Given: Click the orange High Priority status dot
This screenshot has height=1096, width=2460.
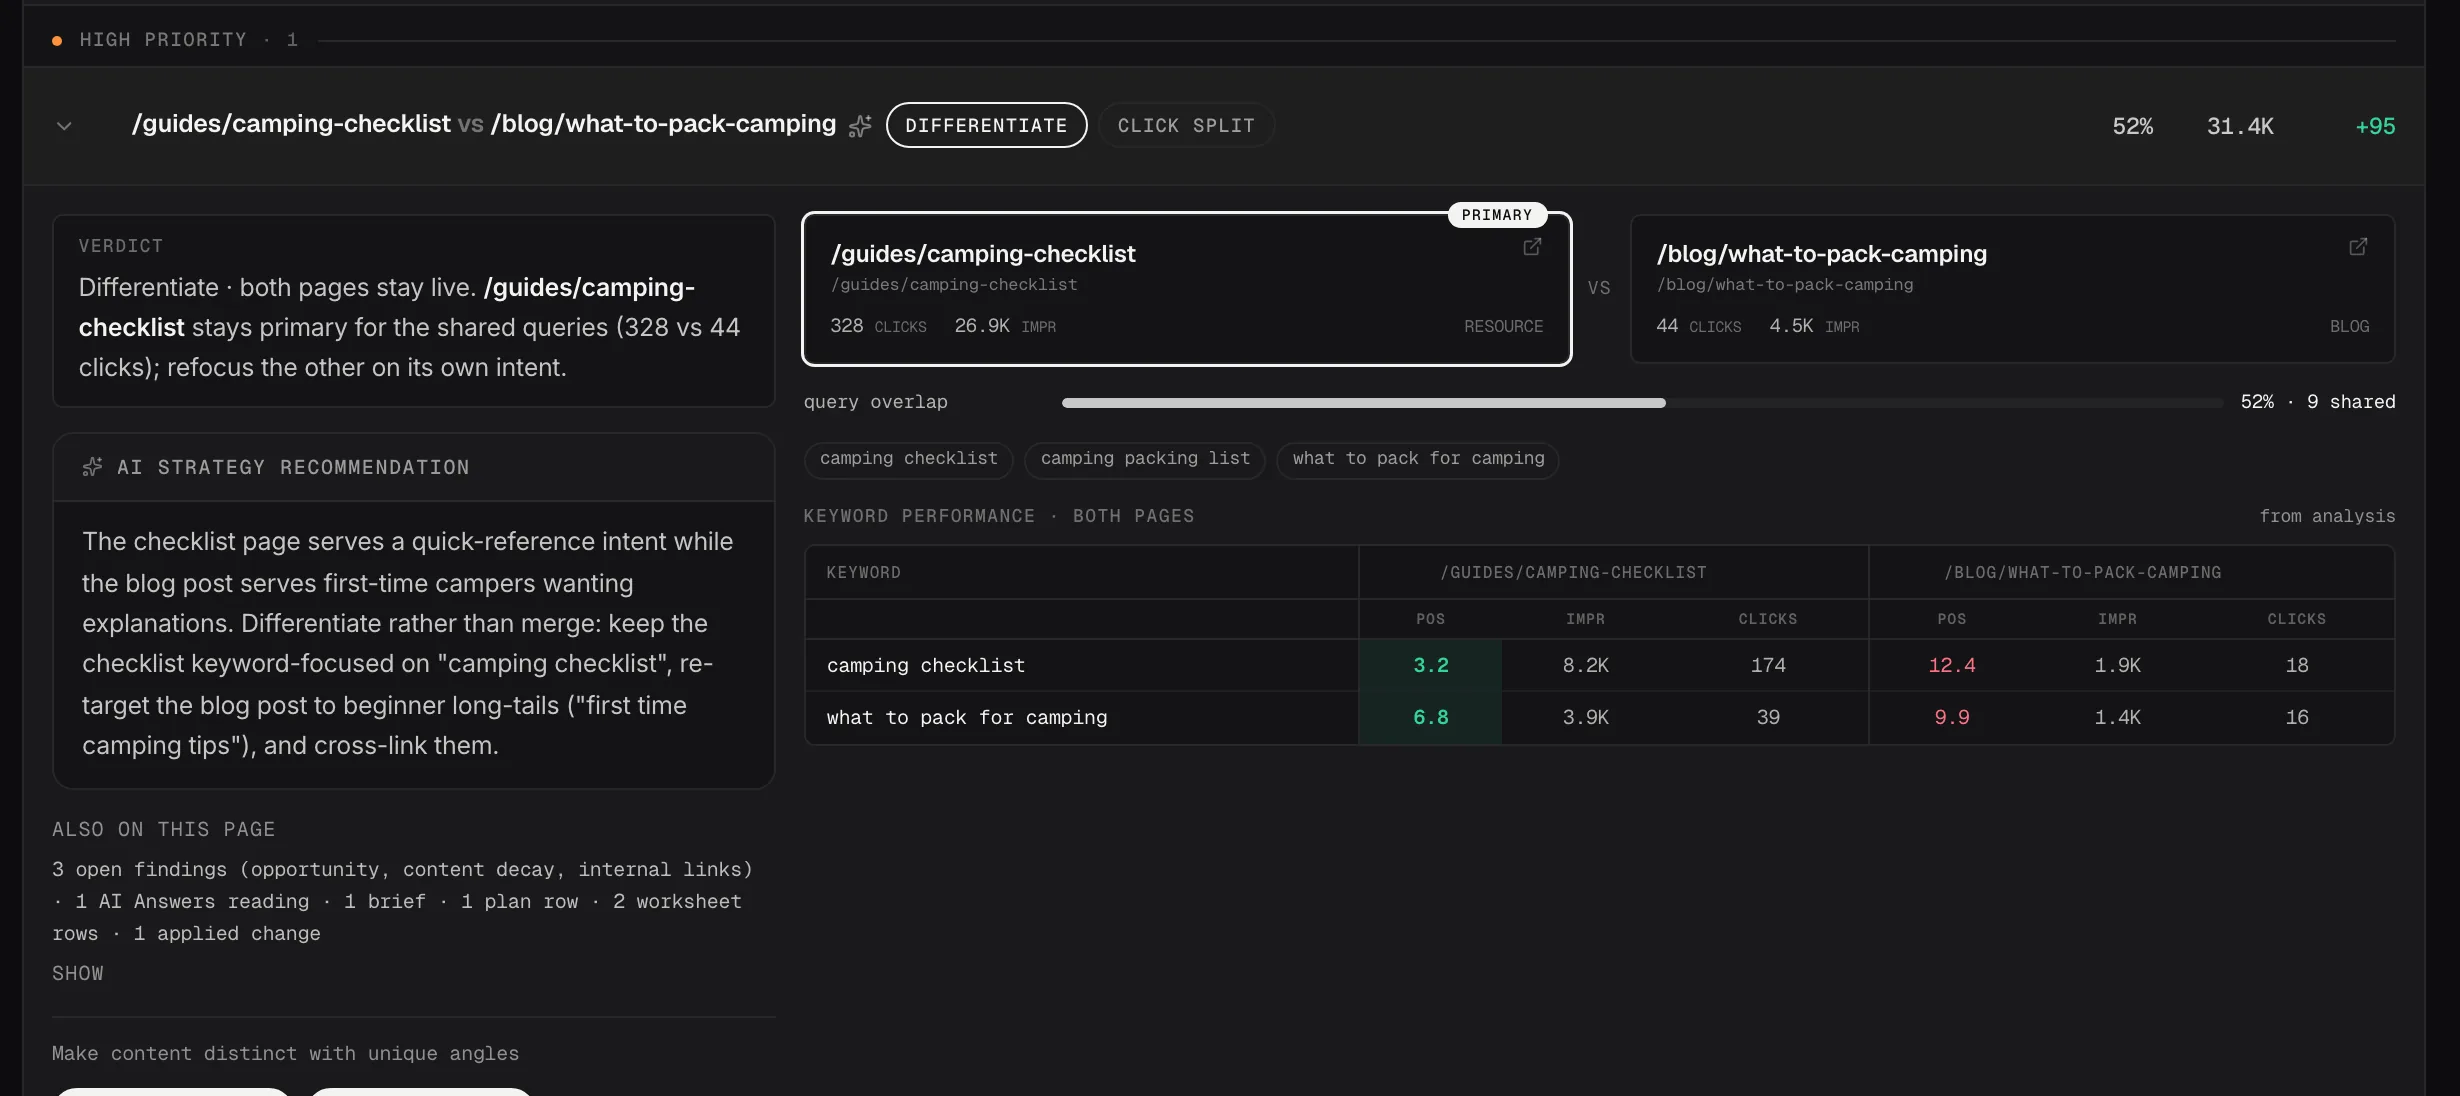Looking at the screenshot, I should (x=57, y=41).
